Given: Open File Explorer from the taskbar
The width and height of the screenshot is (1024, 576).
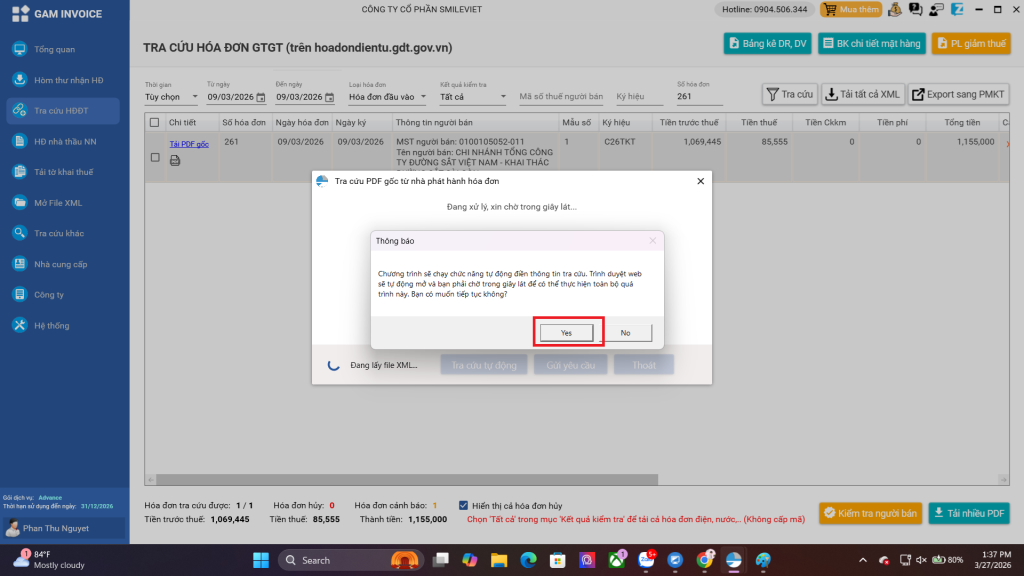Looking at the screenshot, I should (x=497, y=560).
